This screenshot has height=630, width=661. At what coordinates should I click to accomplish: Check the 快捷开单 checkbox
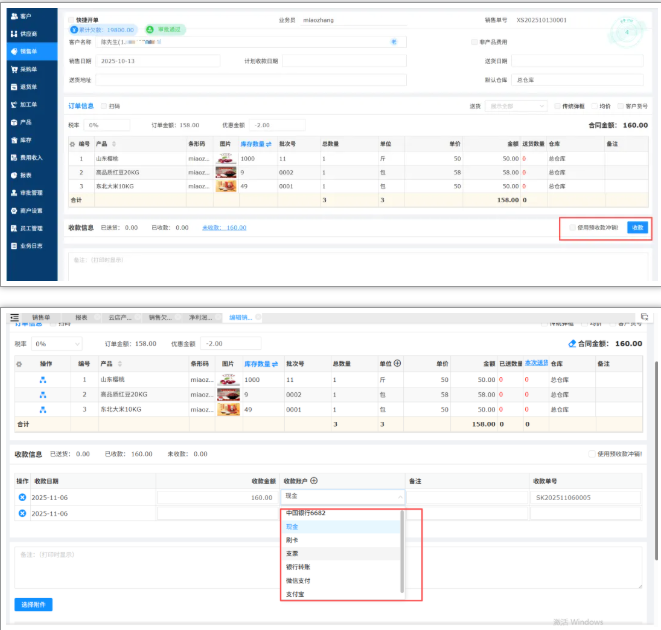click(x=71, y=19)
